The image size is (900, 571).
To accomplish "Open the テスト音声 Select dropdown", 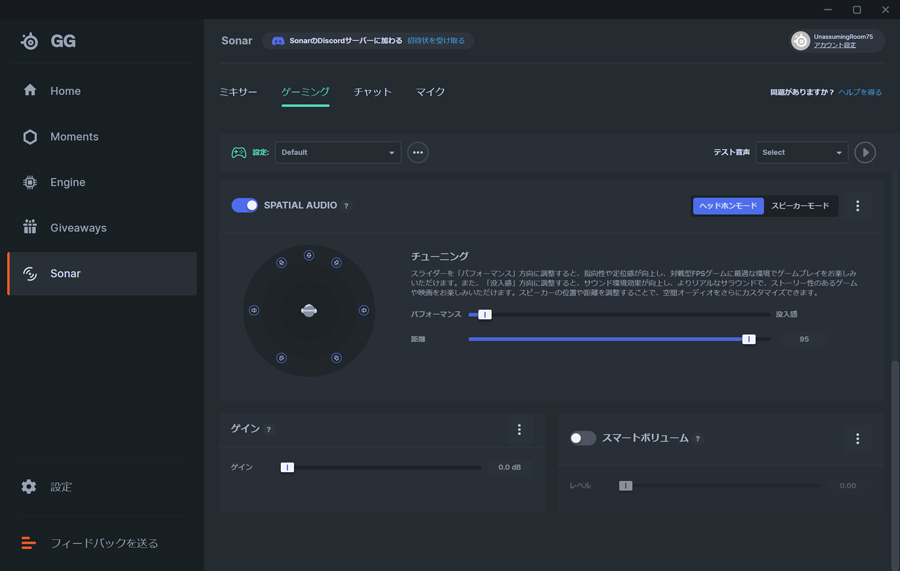I will click(801, 153).
